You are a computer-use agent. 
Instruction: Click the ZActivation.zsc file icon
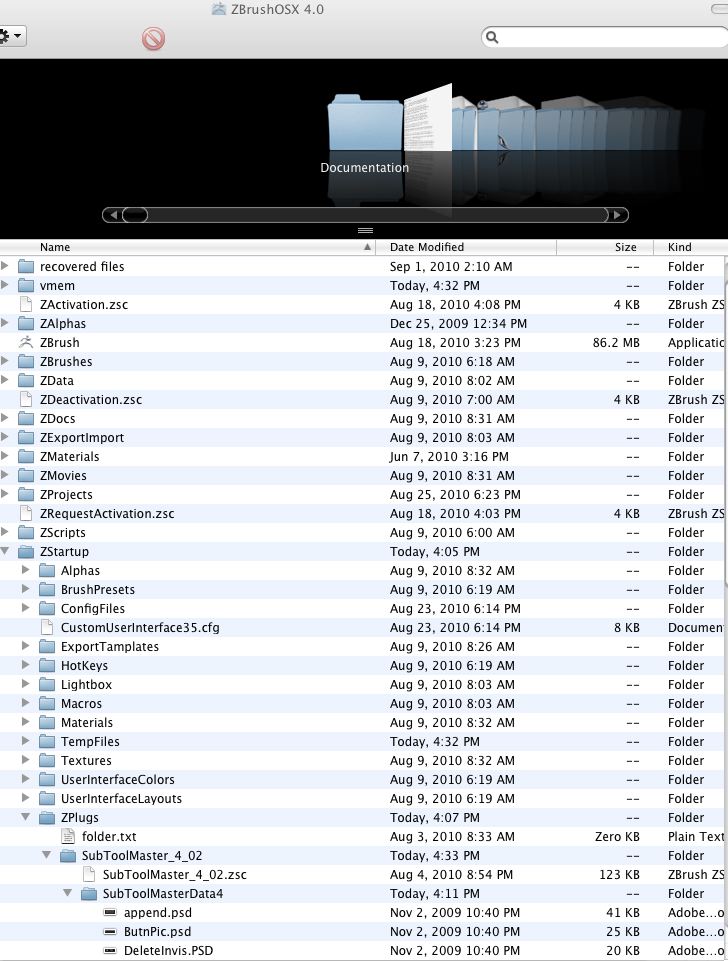coord(26,305)
